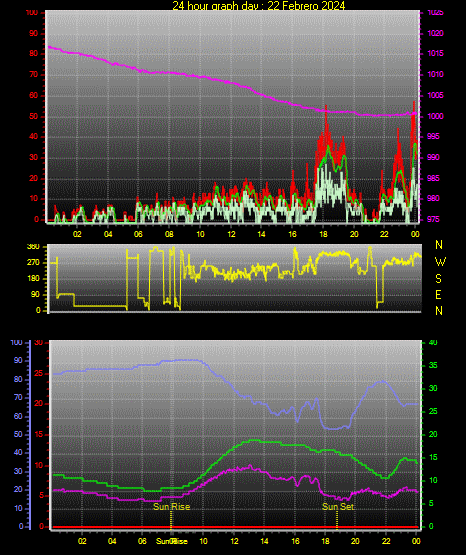Click the 1015 value on pressure axis
This screenshot has height=555, width=466.
[435, 53]
